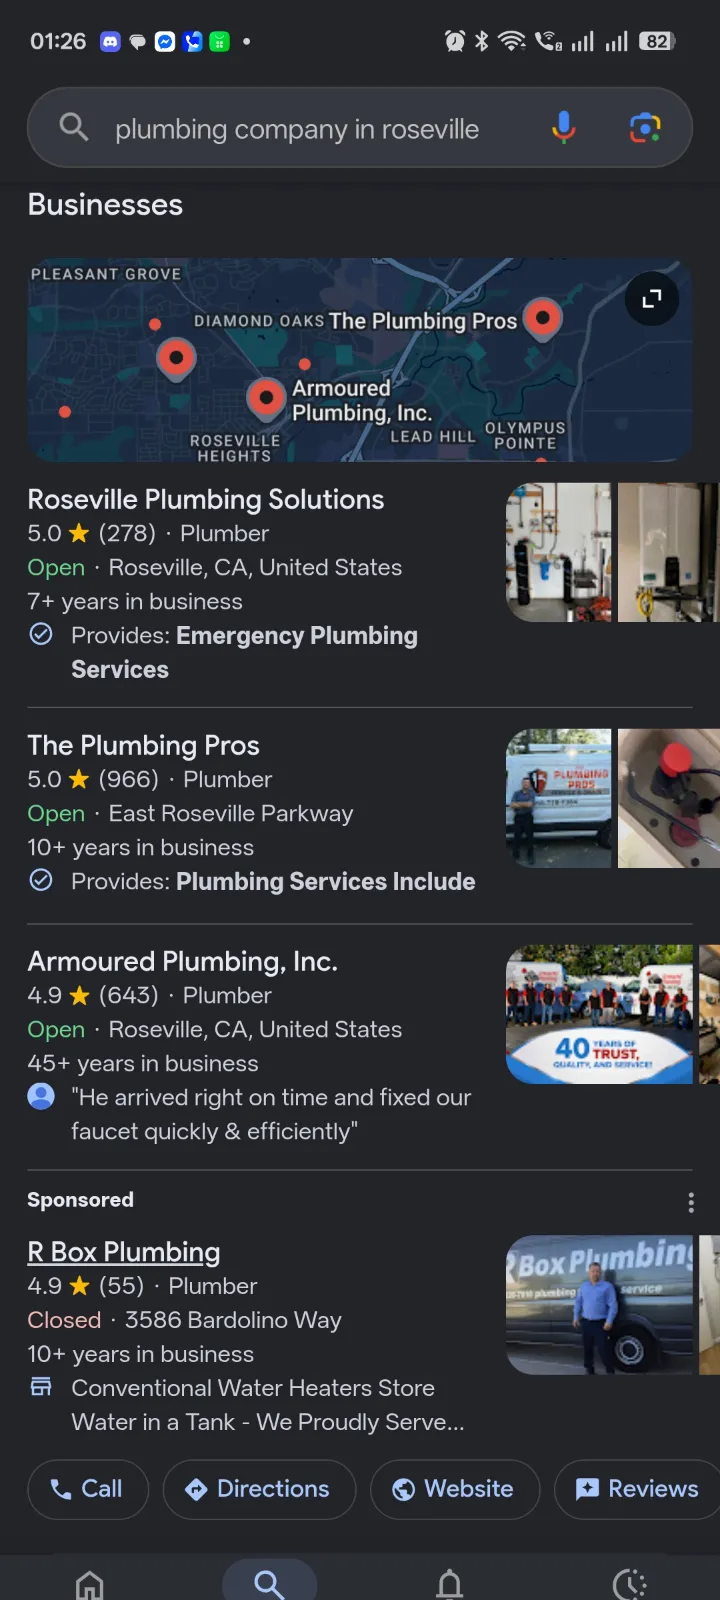Tap the Messenger icon in status bar
The height and width of the screenshot is (1600, 720).
coord(165,41)
